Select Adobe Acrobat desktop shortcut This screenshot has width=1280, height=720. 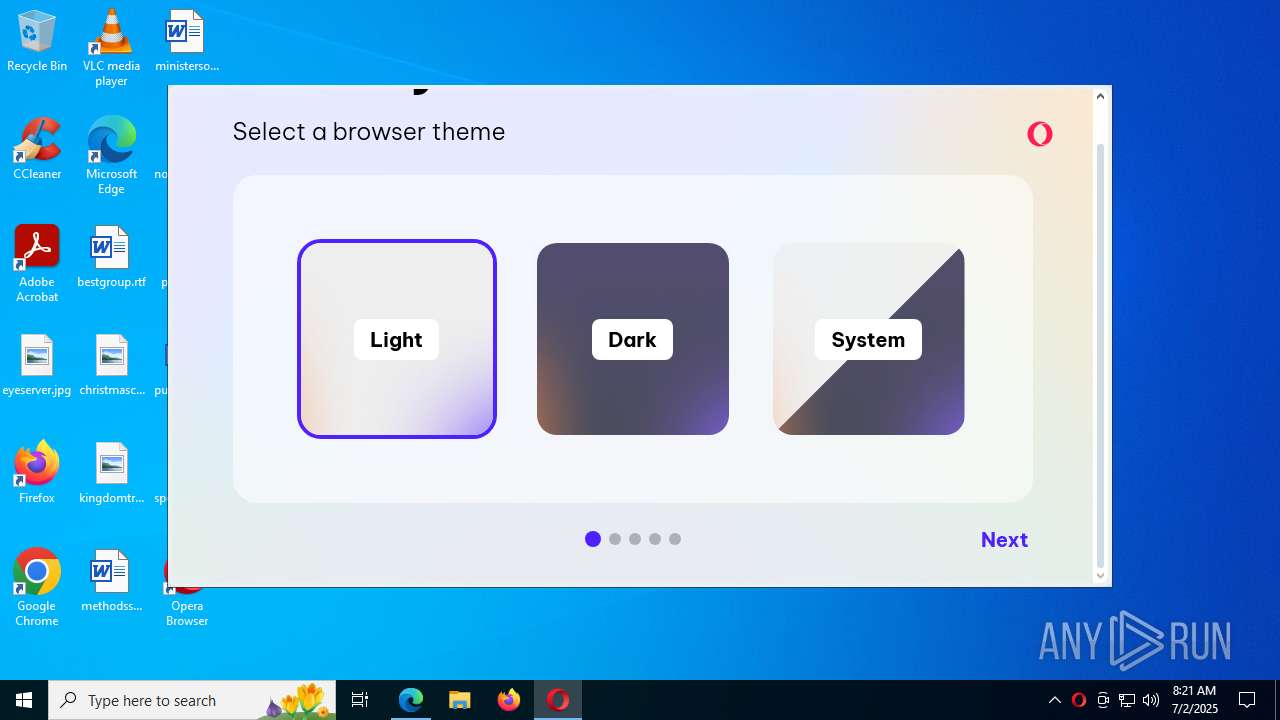37,263
